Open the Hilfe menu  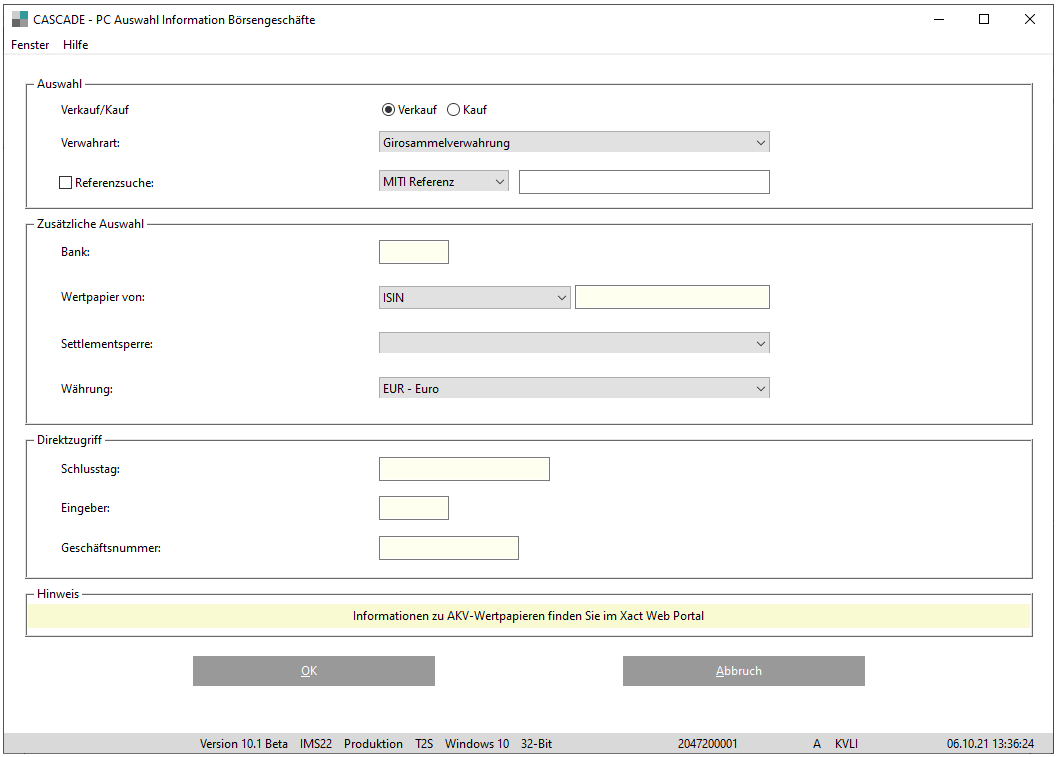[x=75, y=45]
